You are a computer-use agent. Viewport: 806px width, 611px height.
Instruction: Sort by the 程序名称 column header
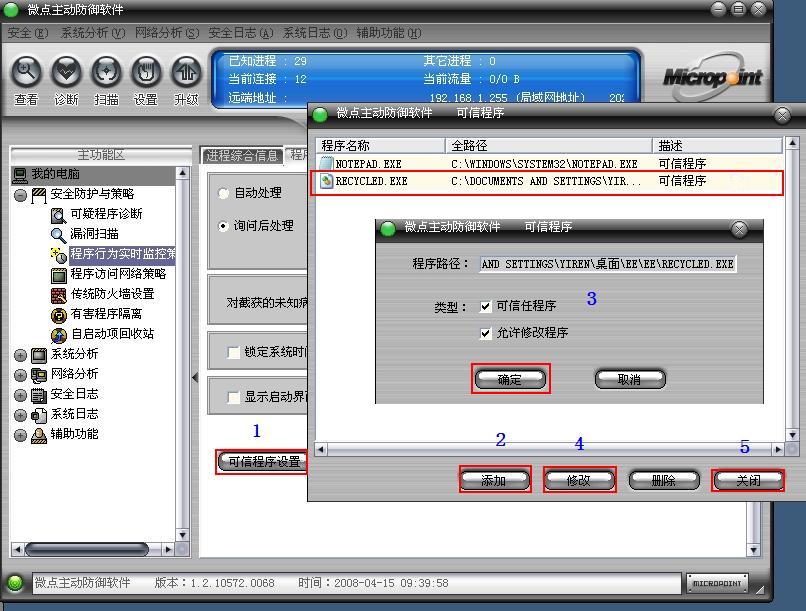point(380,145)
